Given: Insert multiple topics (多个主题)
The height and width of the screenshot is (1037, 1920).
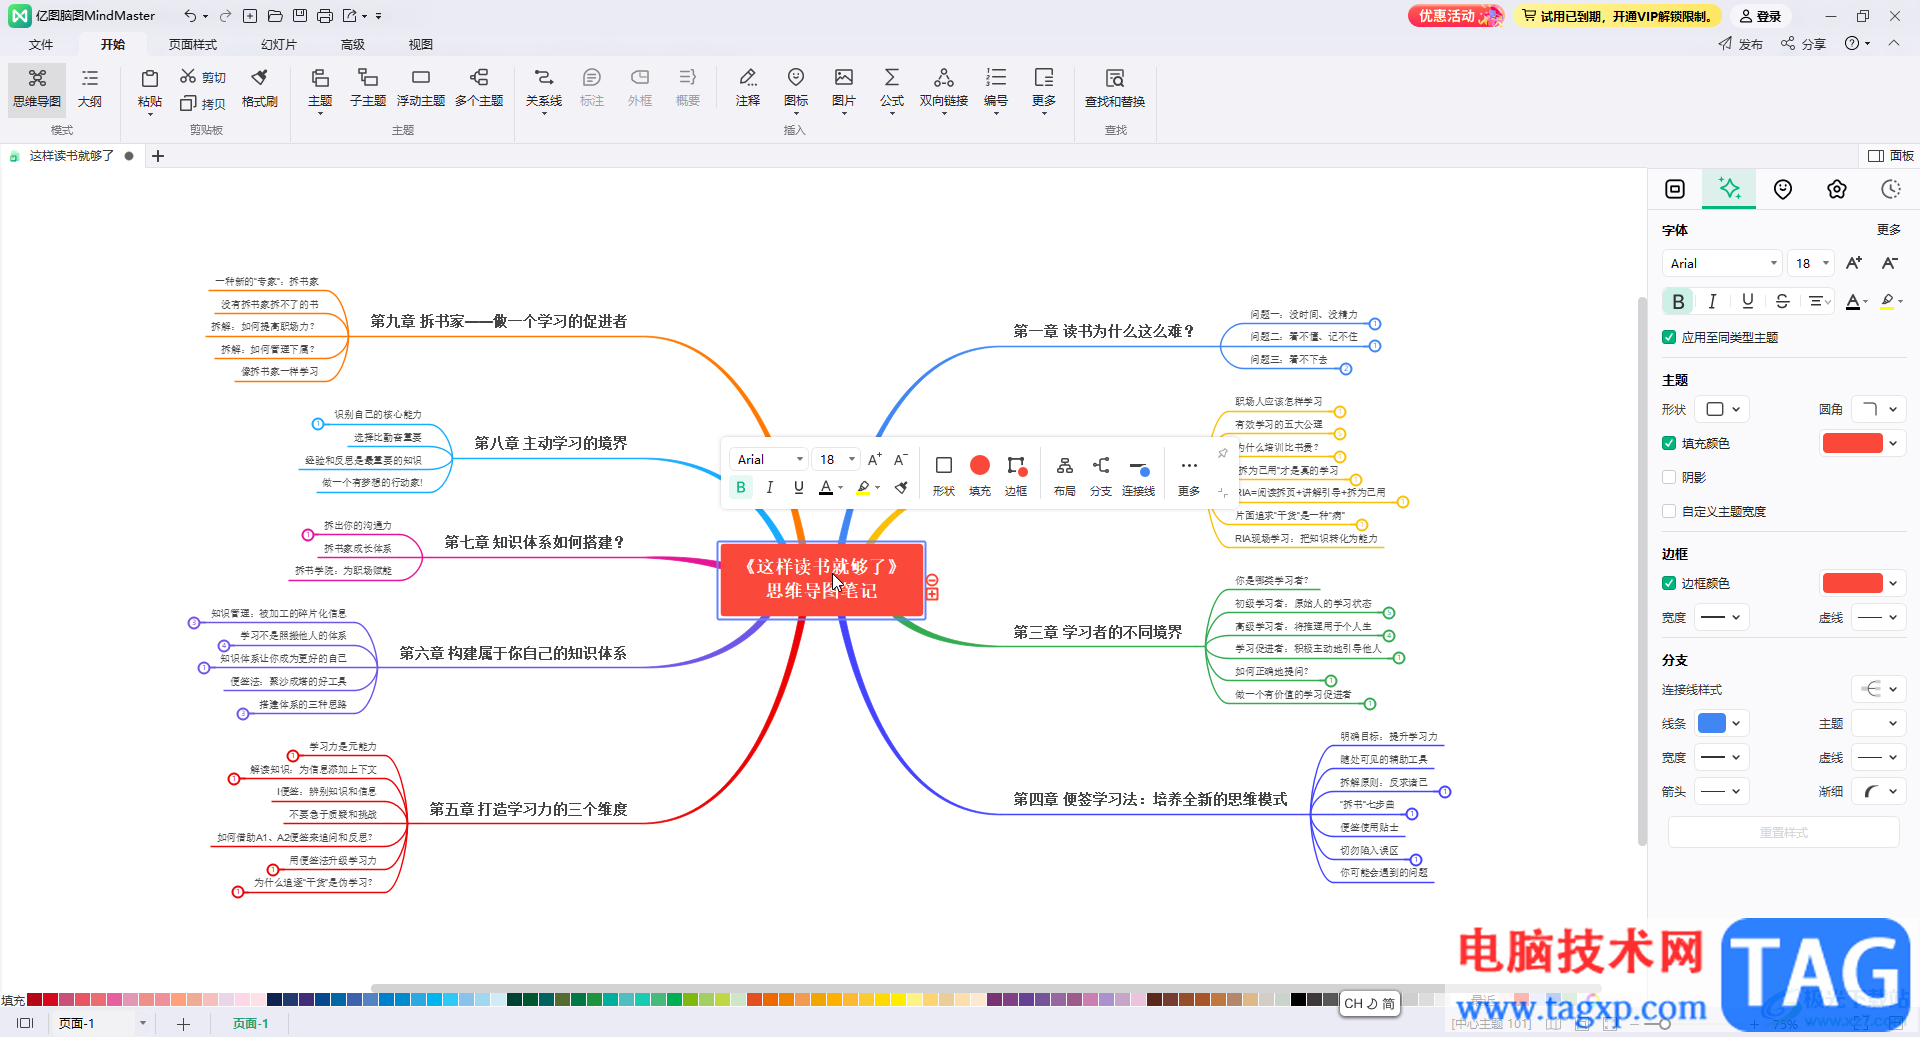Looking at the screenshot, I should [x=479, y=89].
